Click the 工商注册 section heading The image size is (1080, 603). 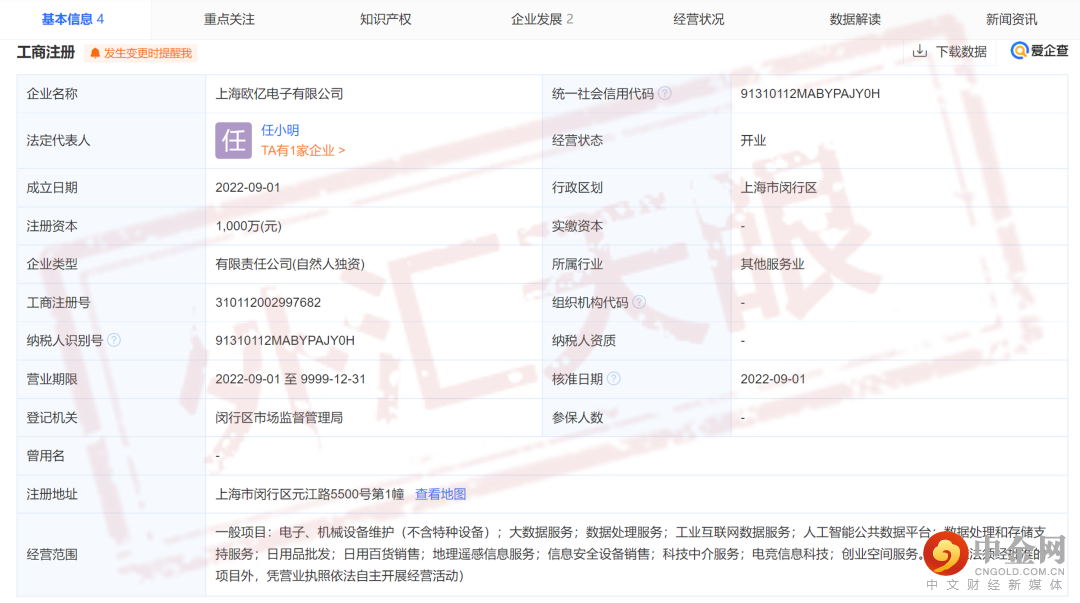click(45, 52)
